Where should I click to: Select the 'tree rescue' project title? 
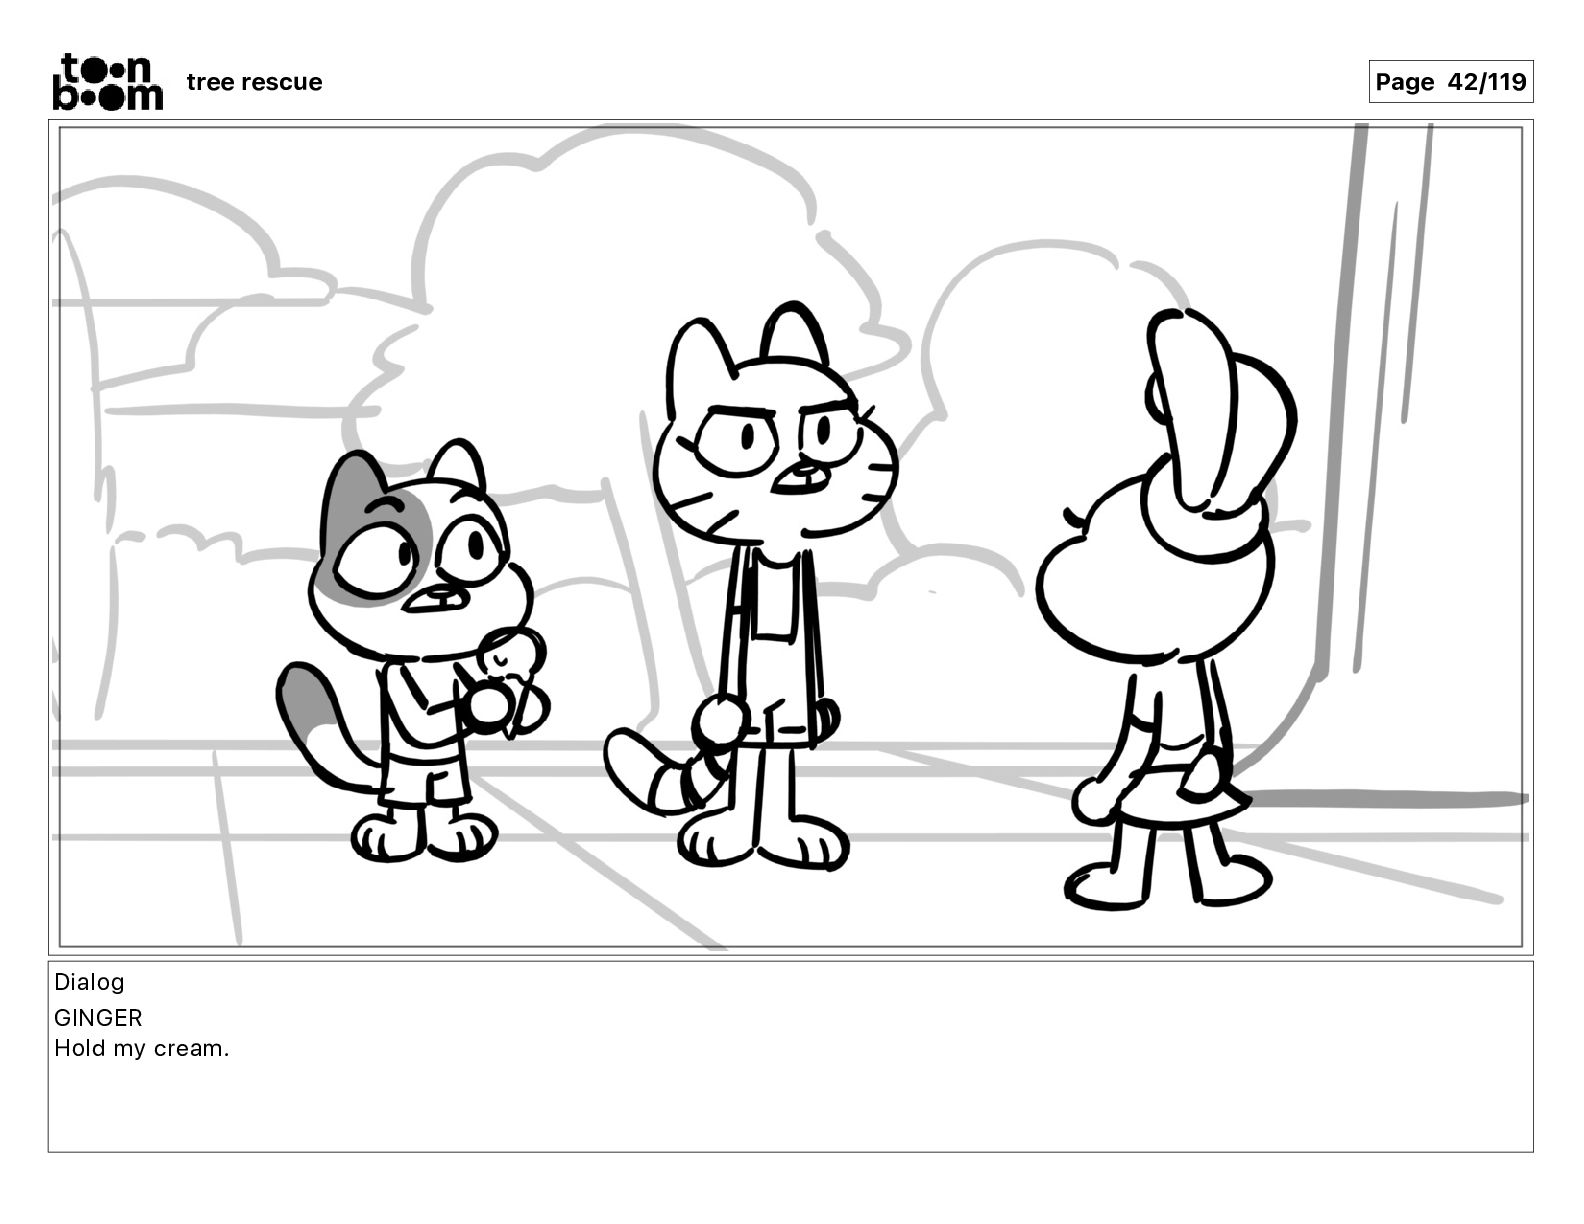pos(254,82)
